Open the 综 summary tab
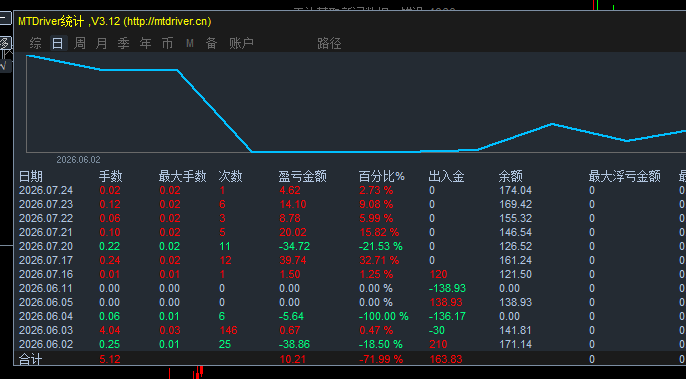The height and width of the screenshot is (379, 686). coord(35,43)
